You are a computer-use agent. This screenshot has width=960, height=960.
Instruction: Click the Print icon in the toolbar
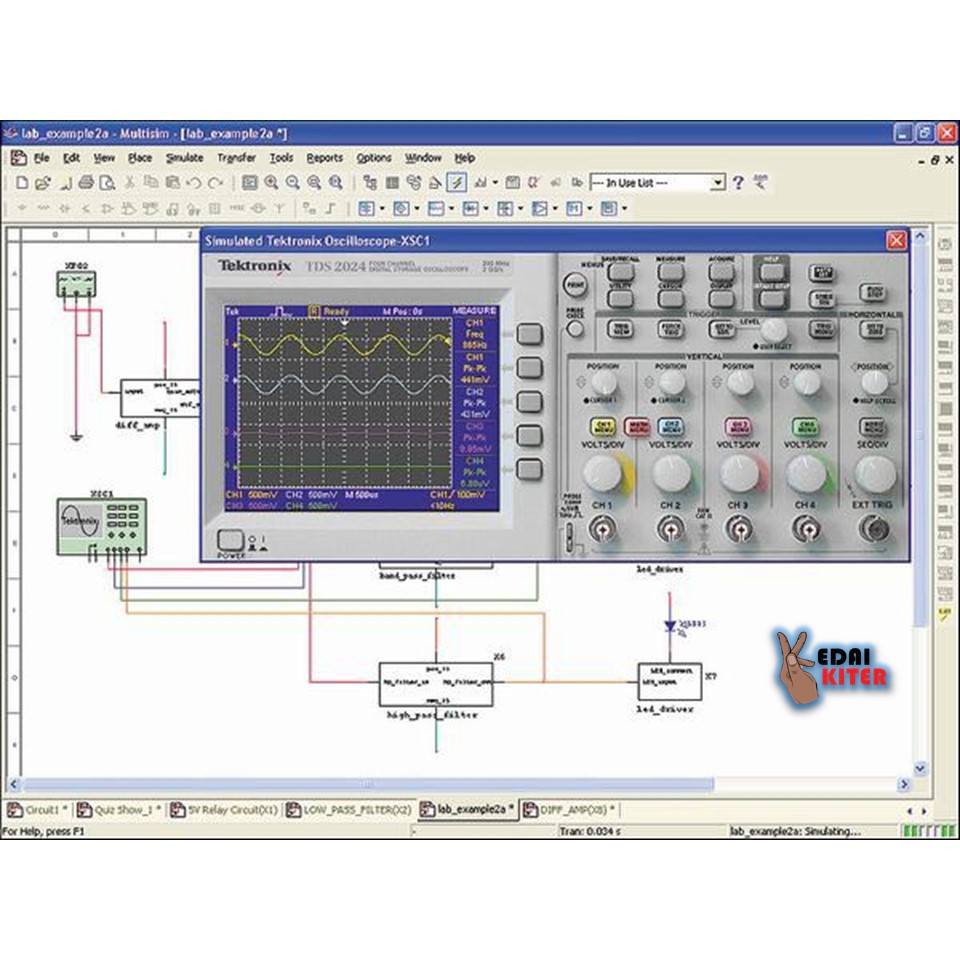point(86,183)
